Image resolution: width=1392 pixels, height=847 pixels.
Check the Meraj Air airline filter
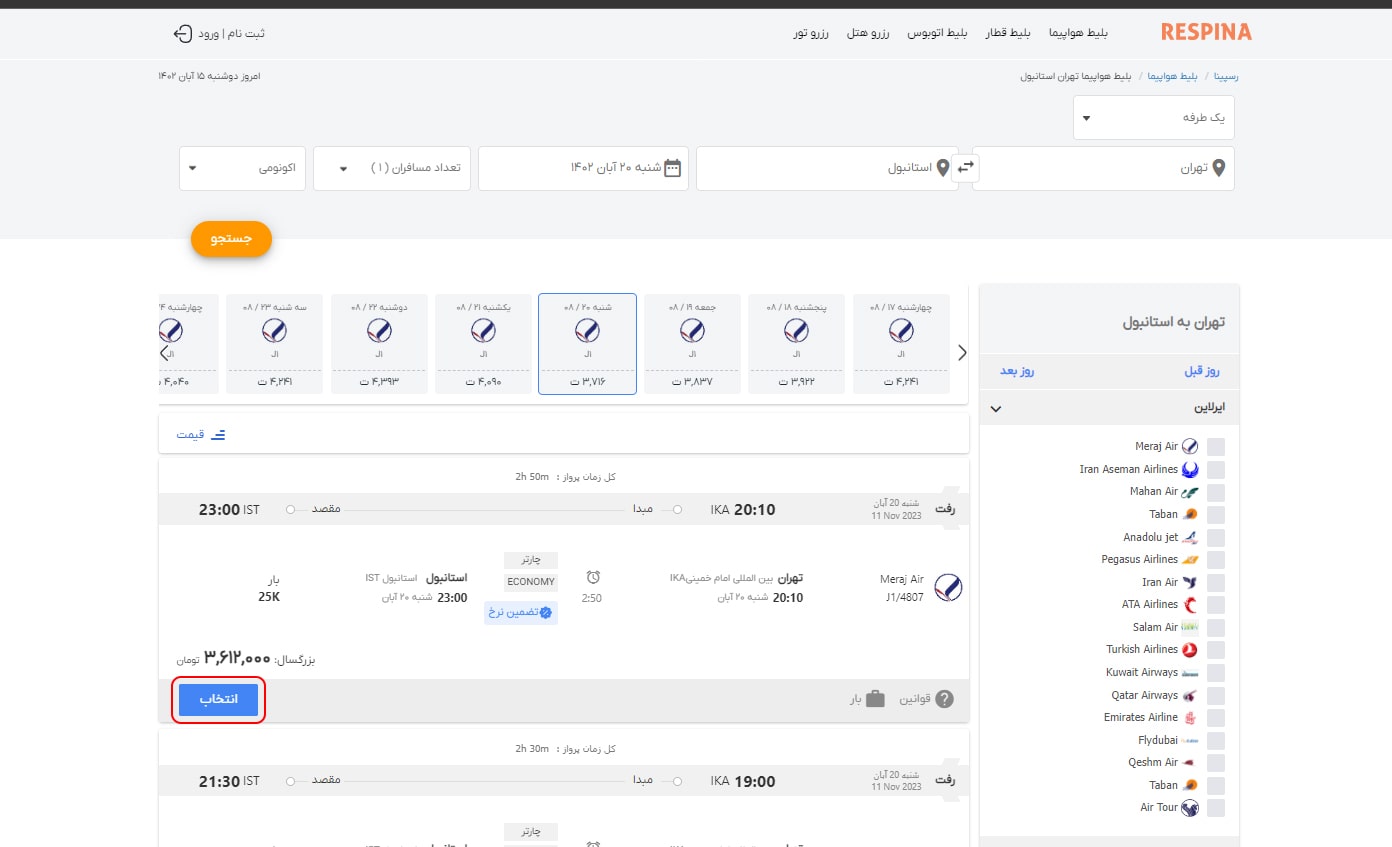(x=1216, y=447)
